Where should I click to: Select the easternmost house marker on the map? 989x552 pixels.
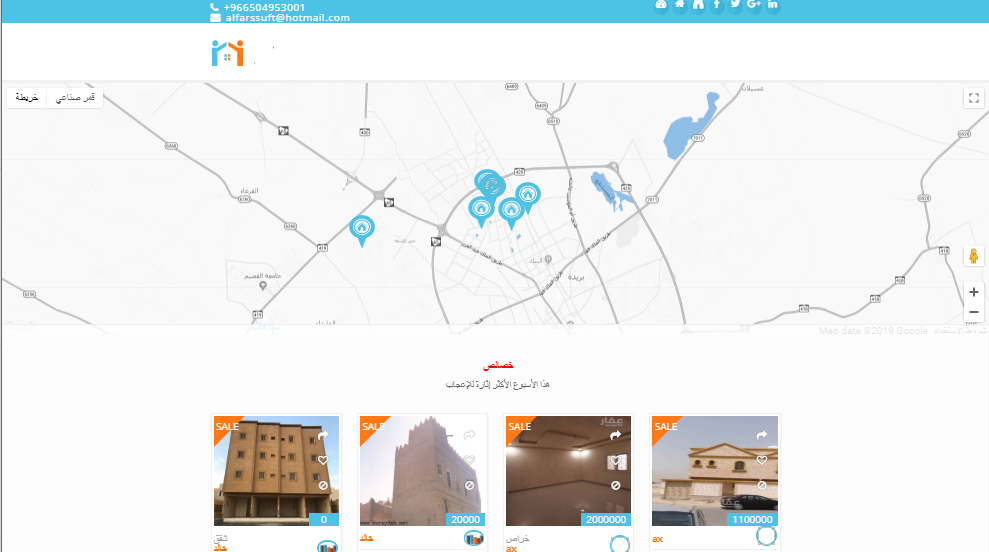click(528, 197)
